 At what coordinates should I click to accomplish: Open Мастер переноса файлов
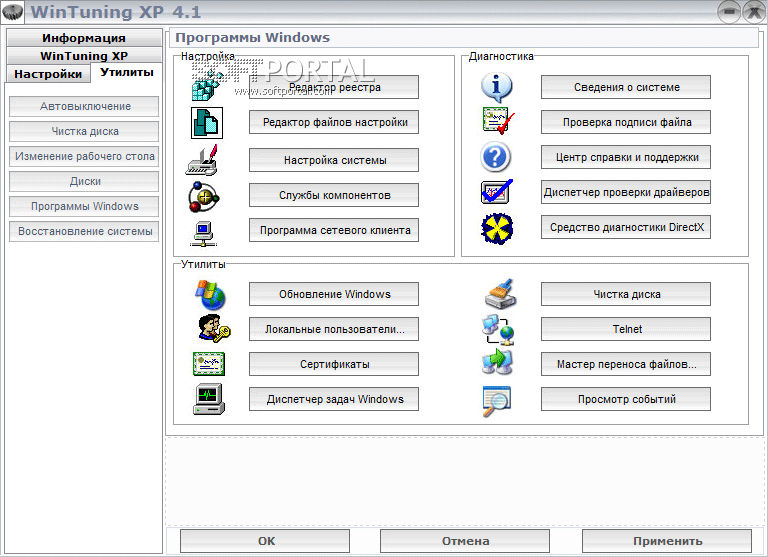[x=626, y=364]
